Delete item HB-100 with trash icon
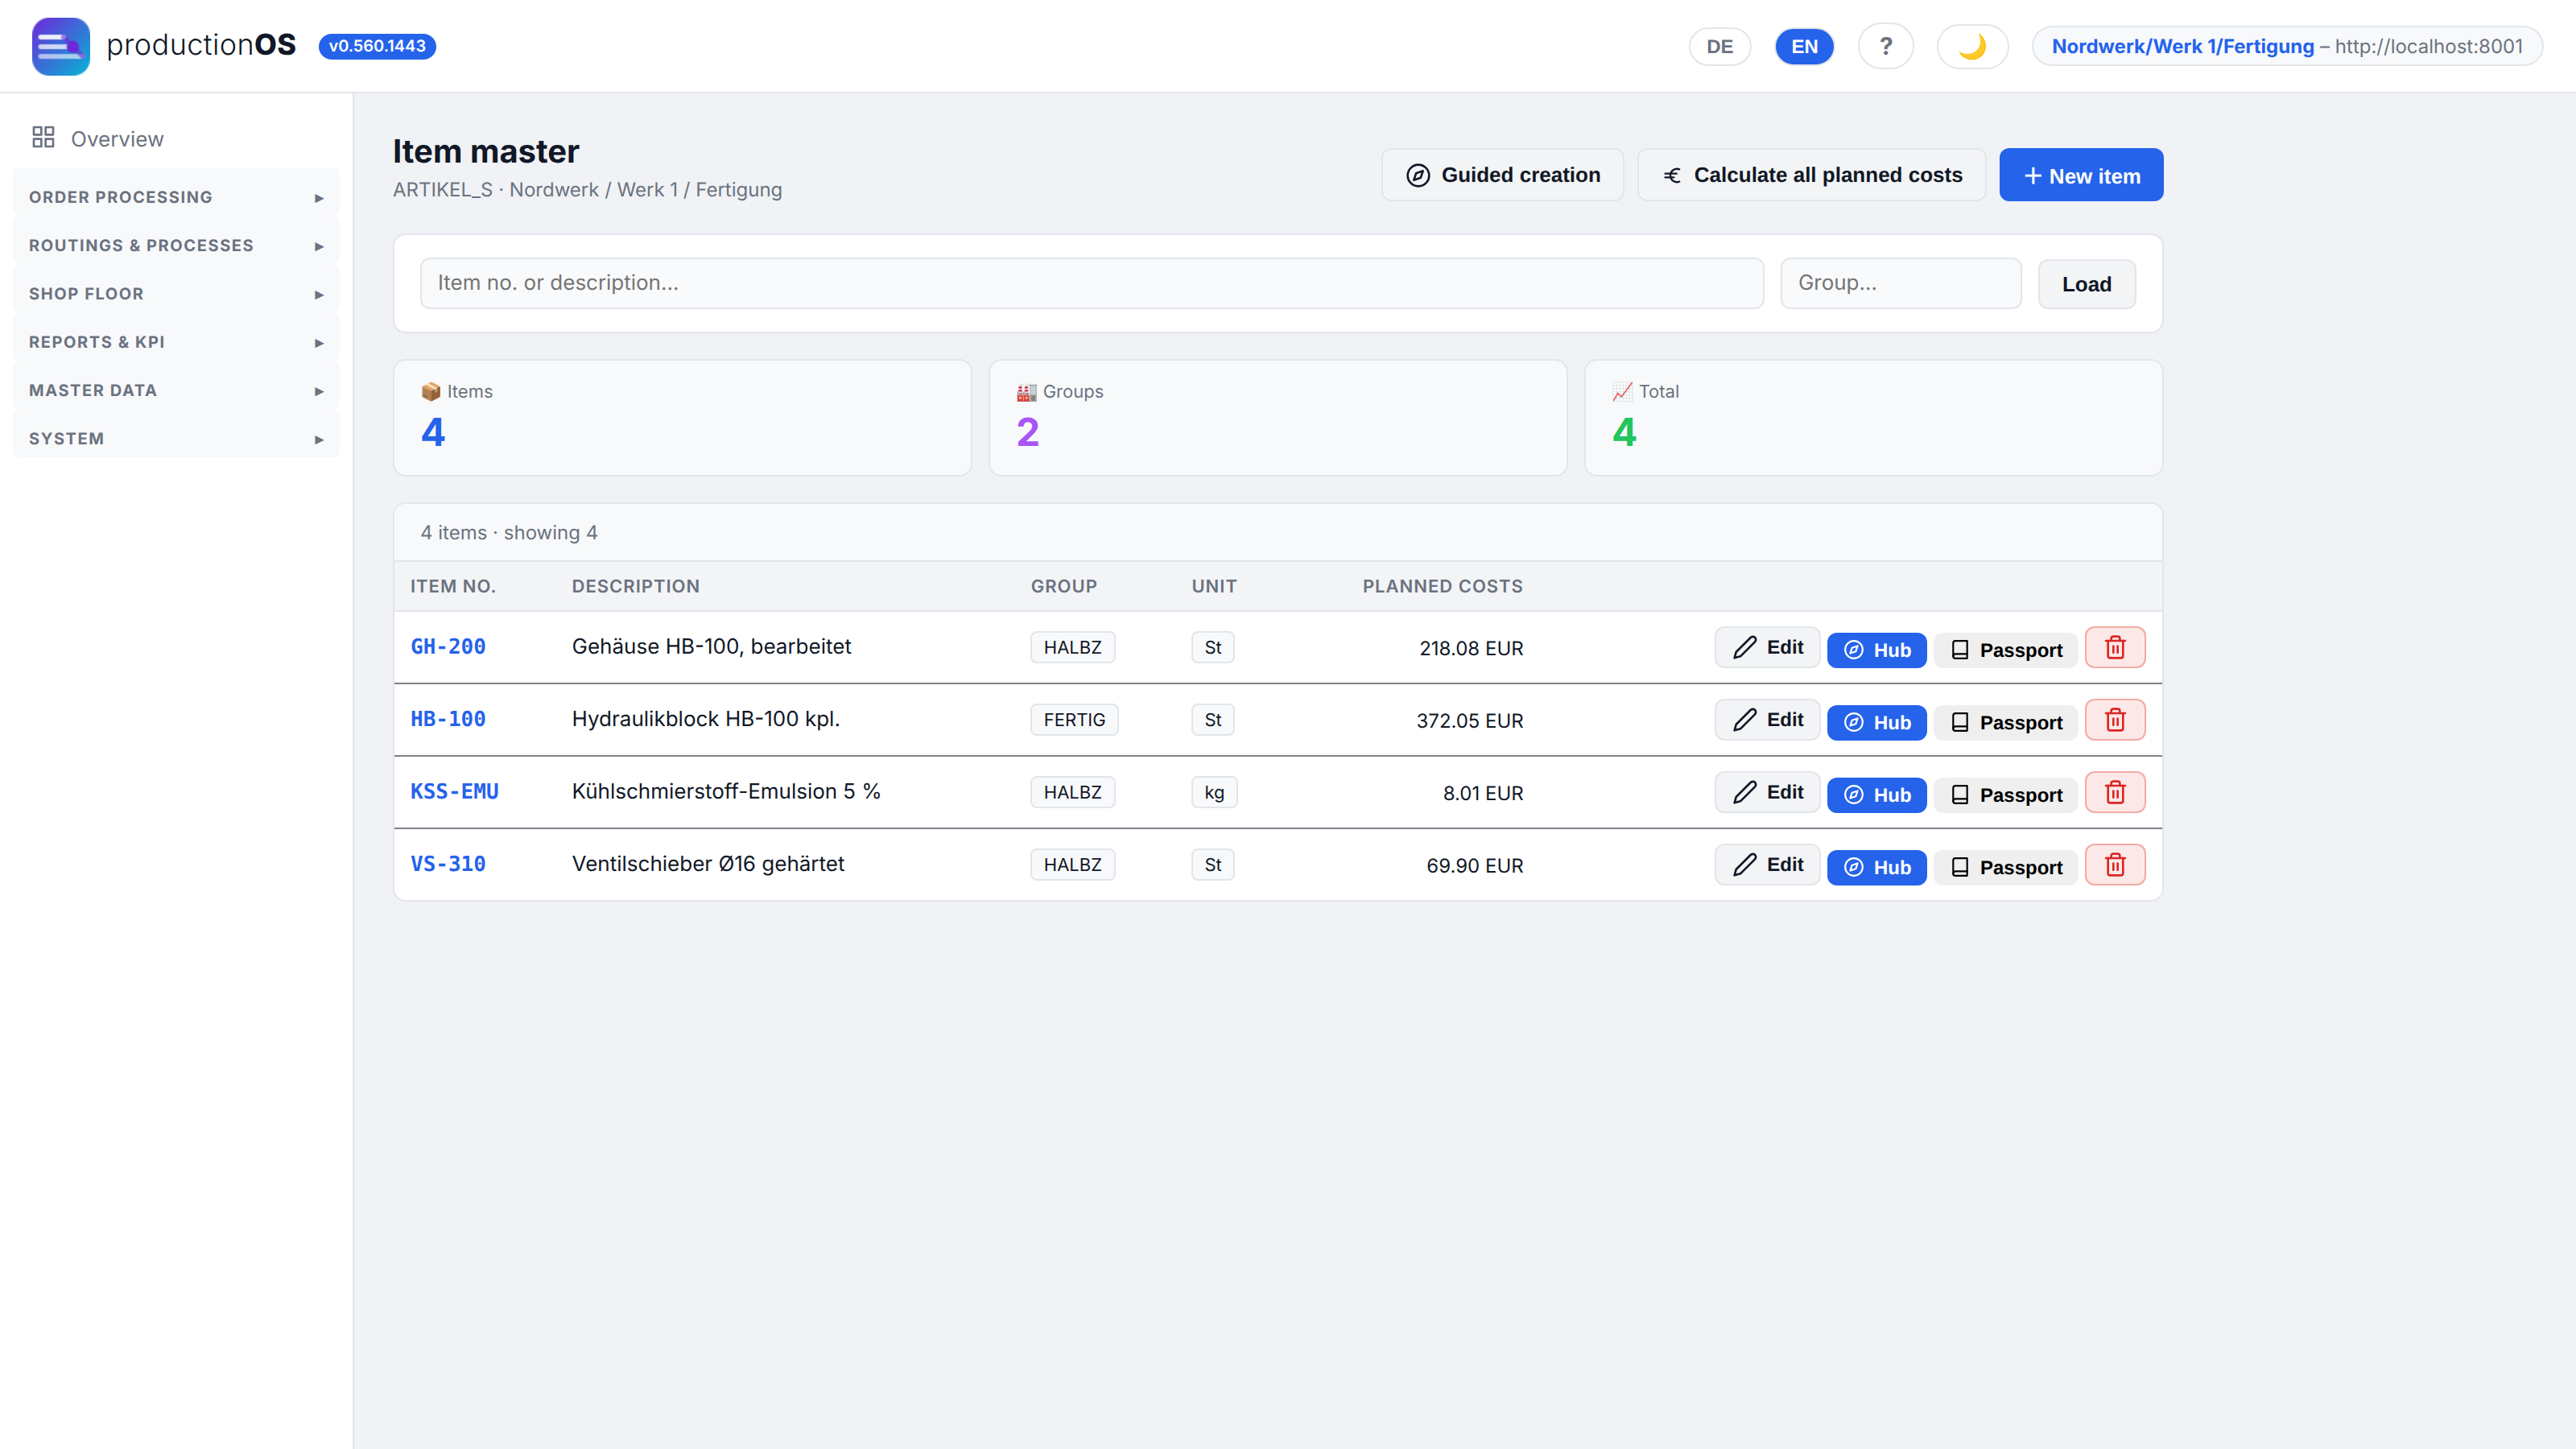The image size is (2576, 1449). pos(2115,720)
